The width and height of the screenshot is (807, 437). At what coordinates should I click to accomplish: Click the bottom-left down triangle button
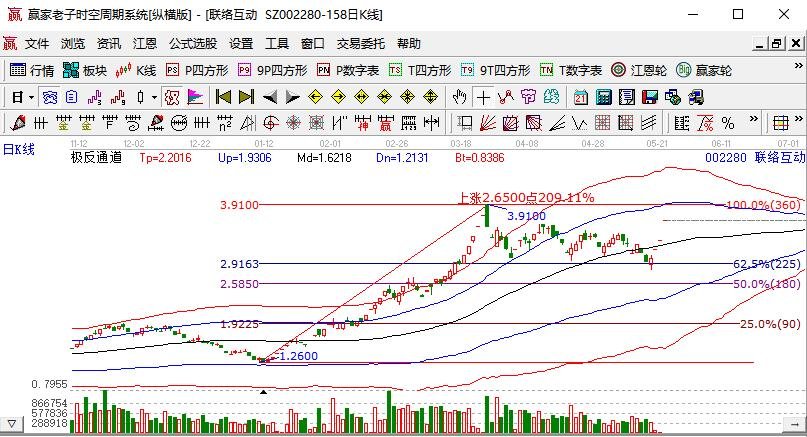(x=11, y=425)
